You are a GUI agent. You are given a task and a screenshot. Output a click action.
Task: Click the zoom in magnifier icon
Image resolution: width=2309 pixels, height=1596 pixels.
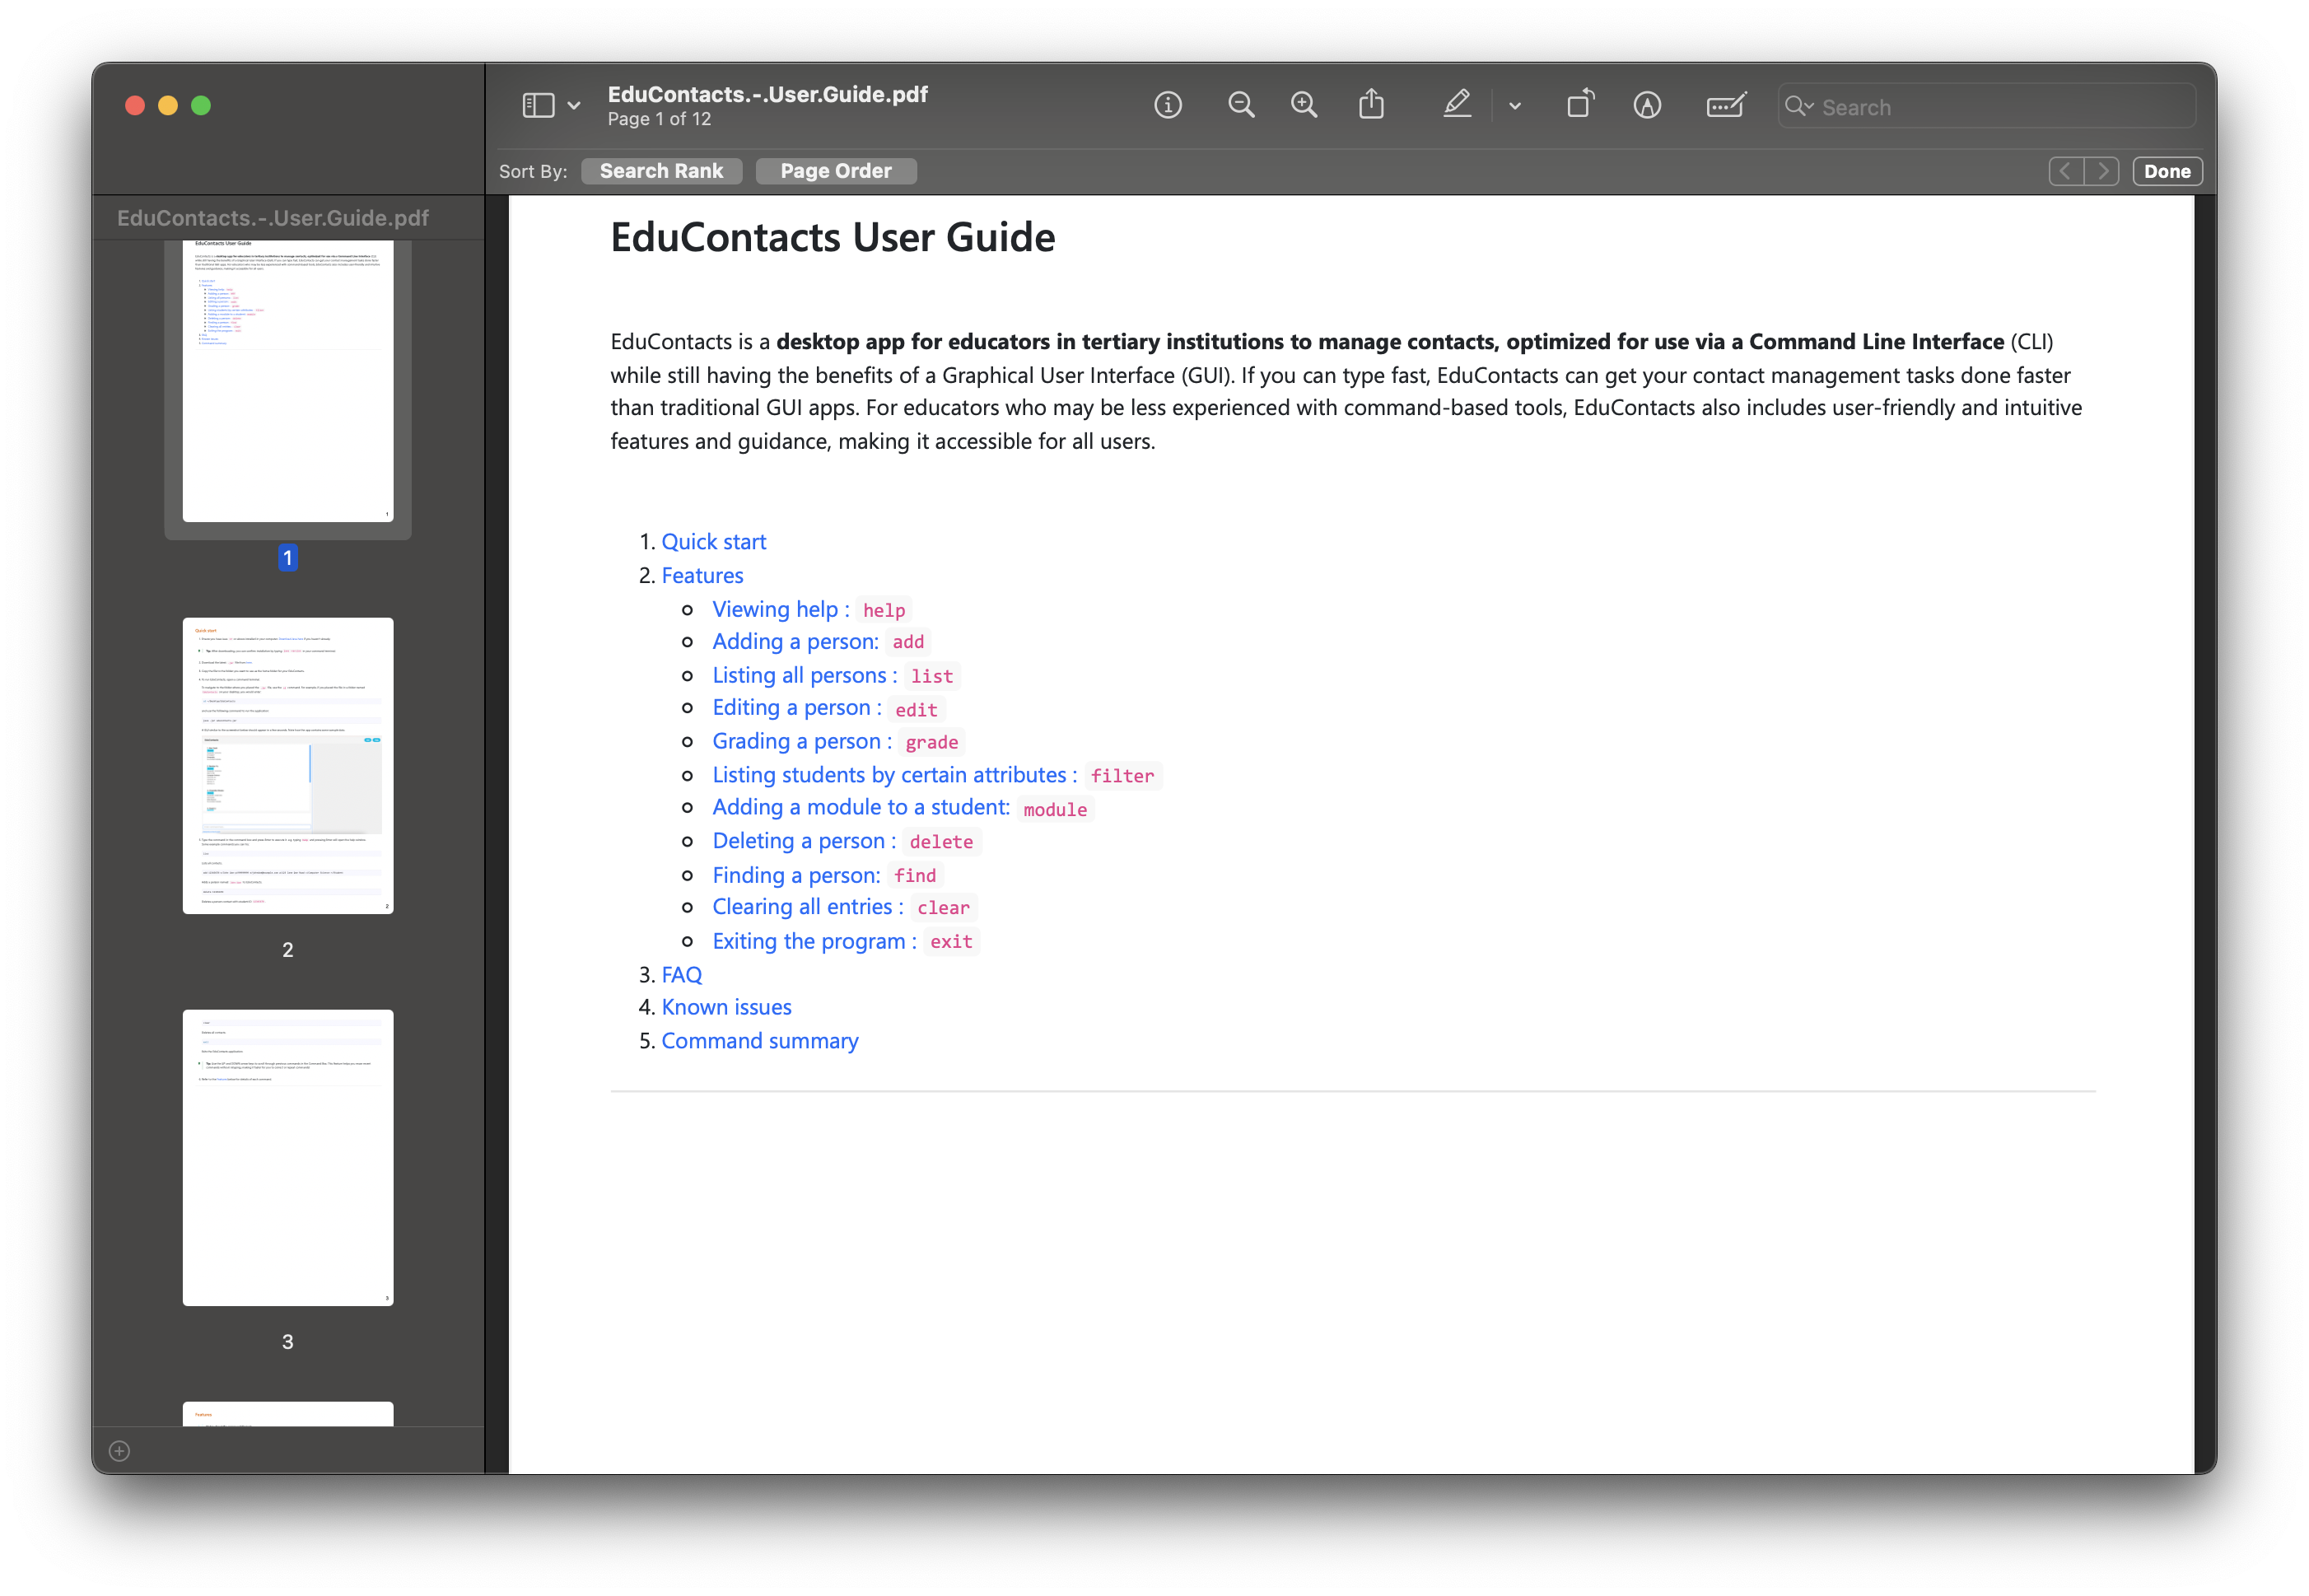[x=1305, y=107]
